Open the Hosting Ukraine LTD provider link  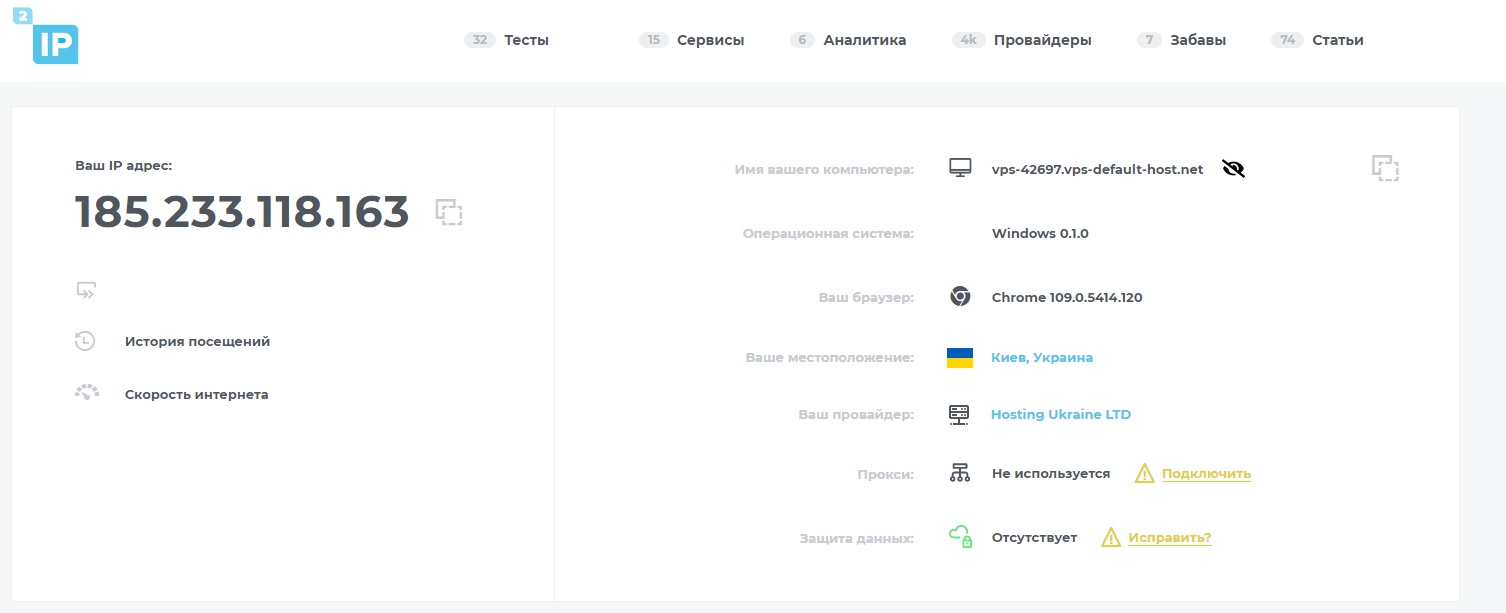coord(1061,414)
